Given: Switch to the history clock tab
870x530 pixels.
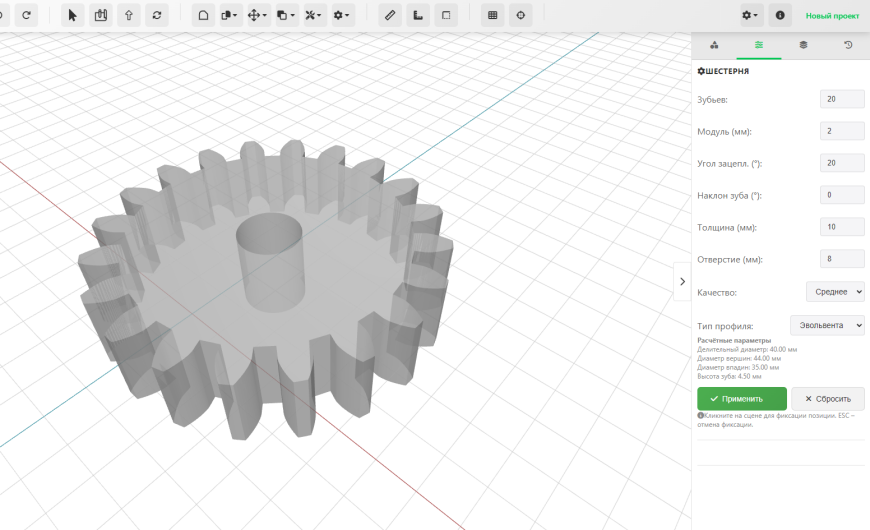Looking at the screenshot, I should tap(848, 45).
